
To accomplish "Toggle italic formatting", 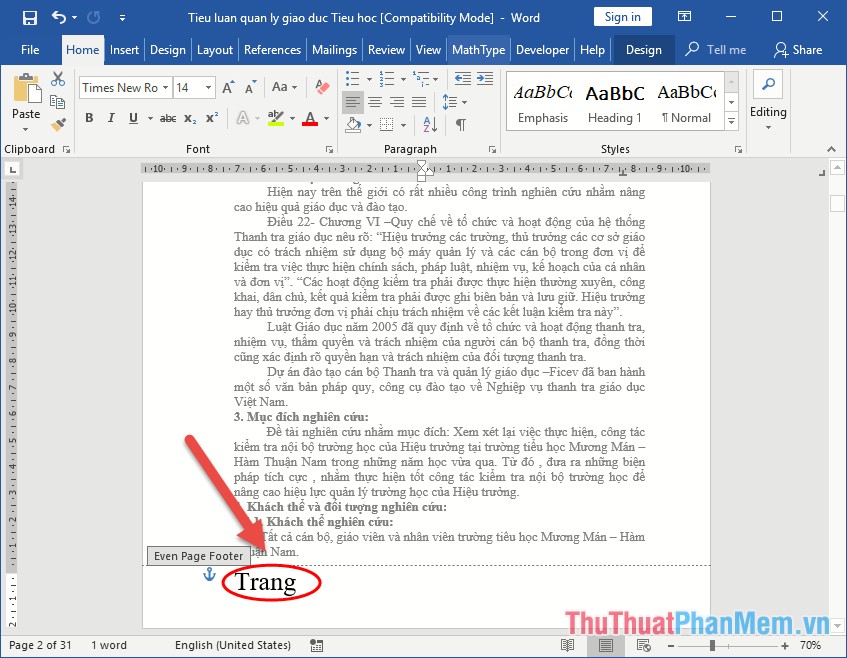I will pyautogui.click(x=109, y=118).
